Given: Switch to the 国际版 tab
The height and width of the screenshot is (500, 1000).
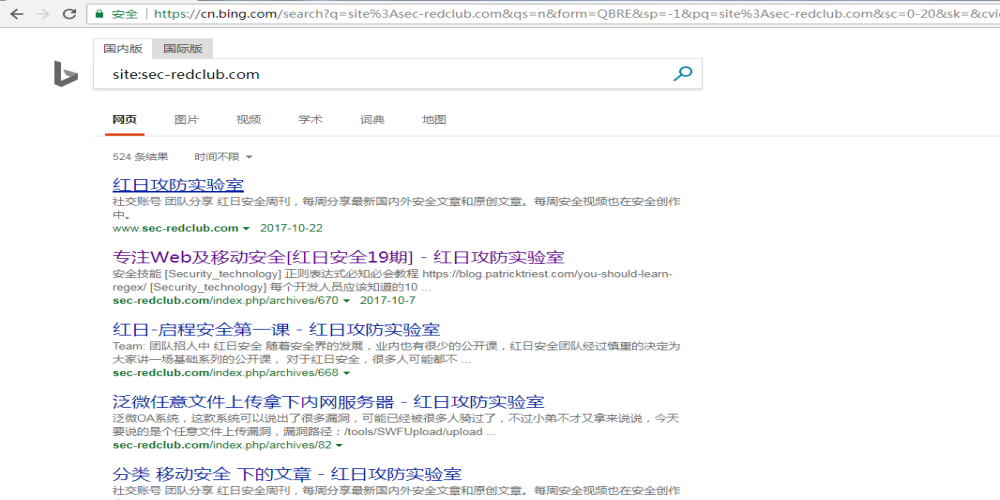Looking at the screenshot, I should (183, 48).
